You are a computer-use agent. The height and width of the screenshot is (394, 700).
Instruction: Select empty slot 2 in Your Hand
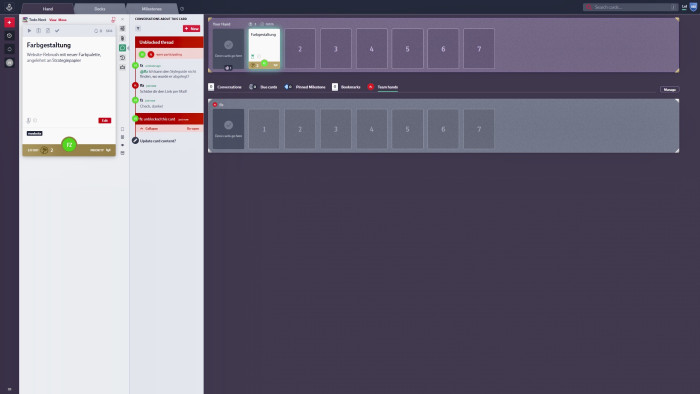[x=300, y=49]
